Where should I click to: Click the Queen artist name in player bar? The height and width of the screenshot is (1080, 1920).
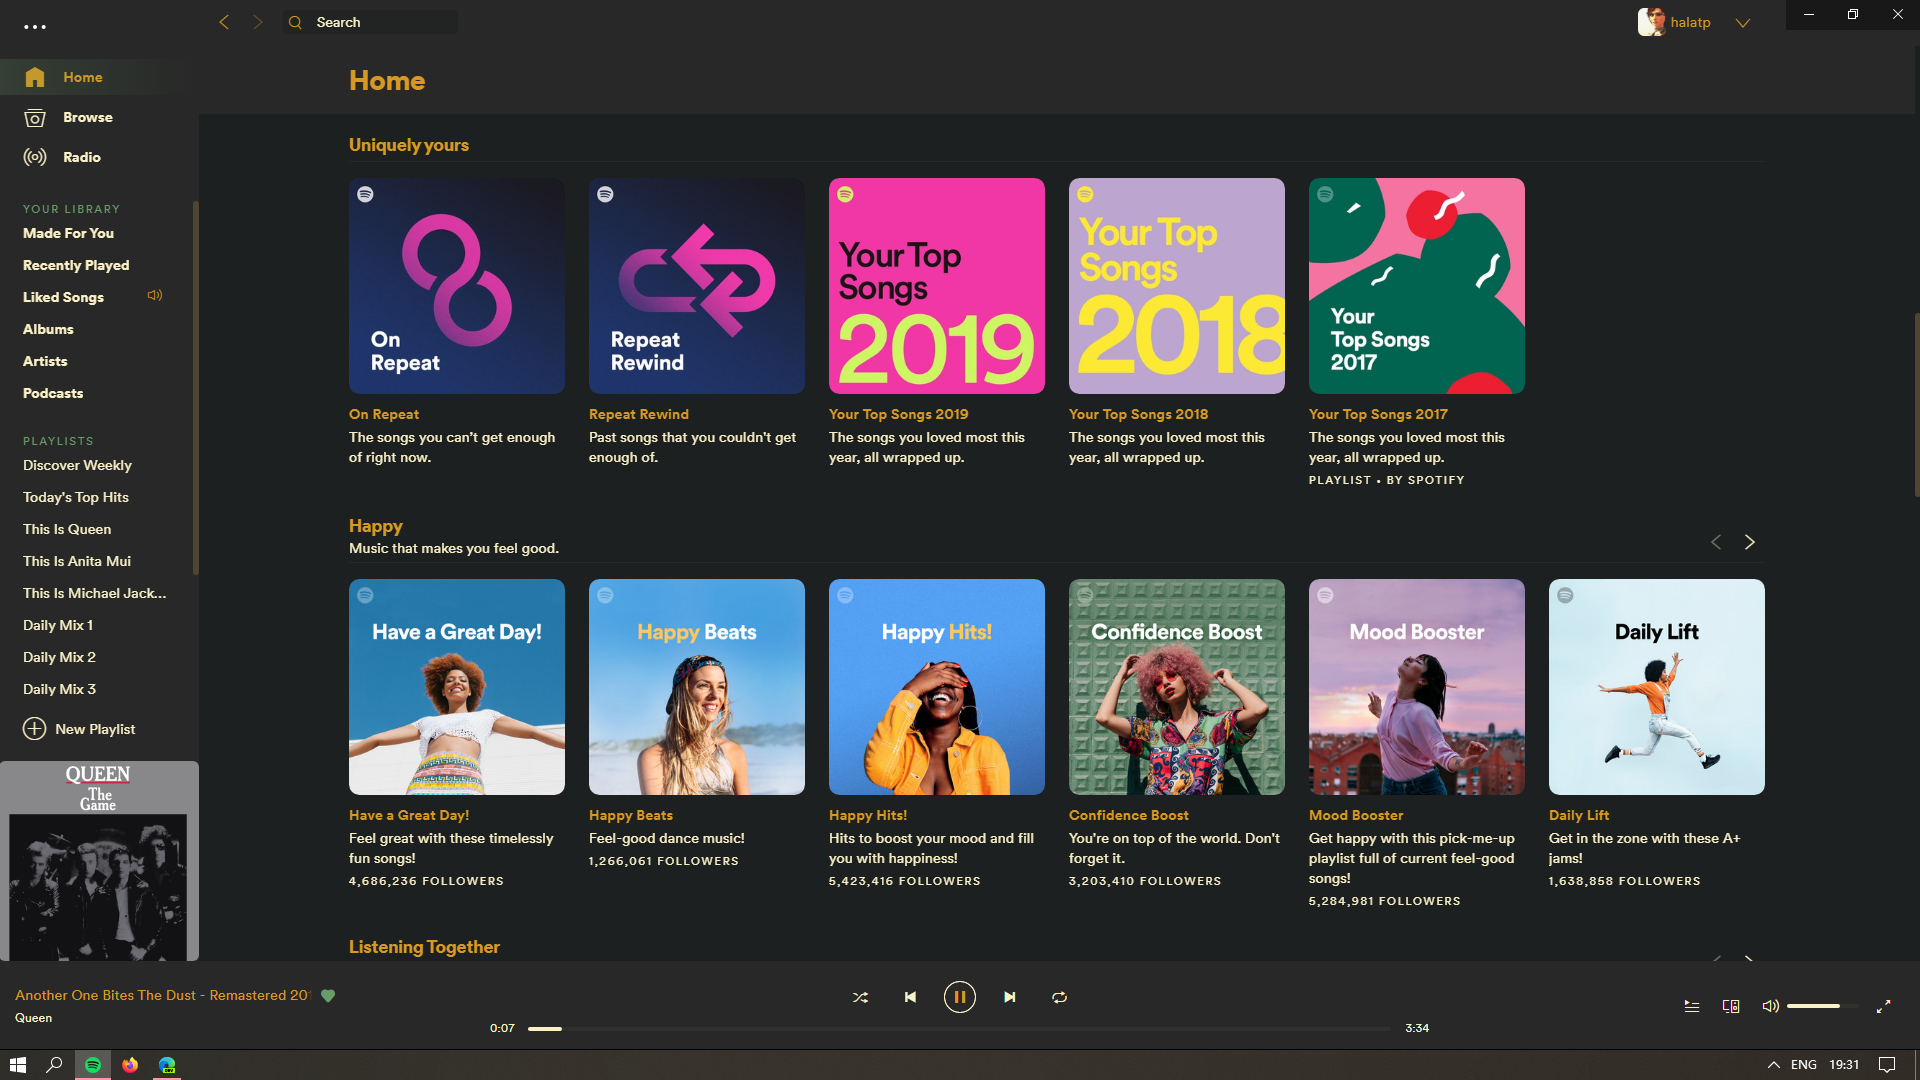click(x=33, y=1018)
